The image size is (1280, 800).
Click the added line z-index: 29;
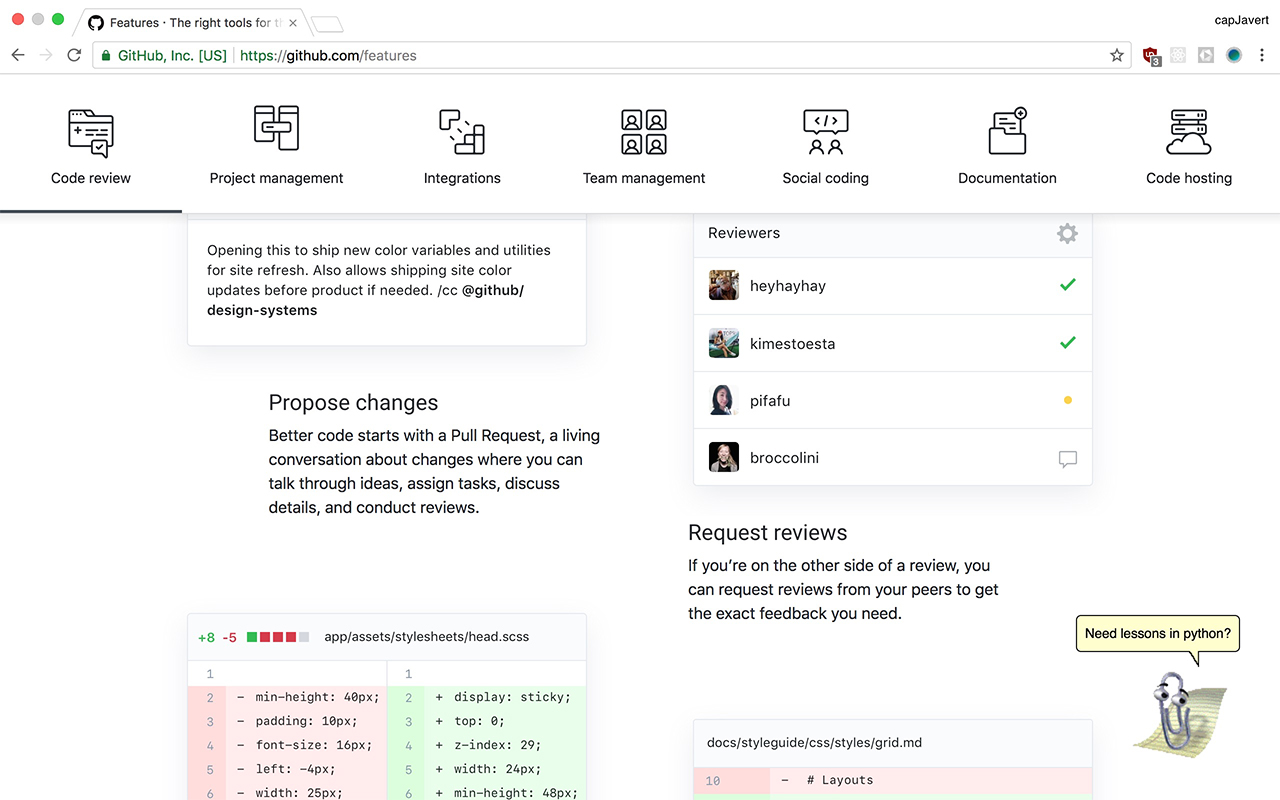click(487, 745)
